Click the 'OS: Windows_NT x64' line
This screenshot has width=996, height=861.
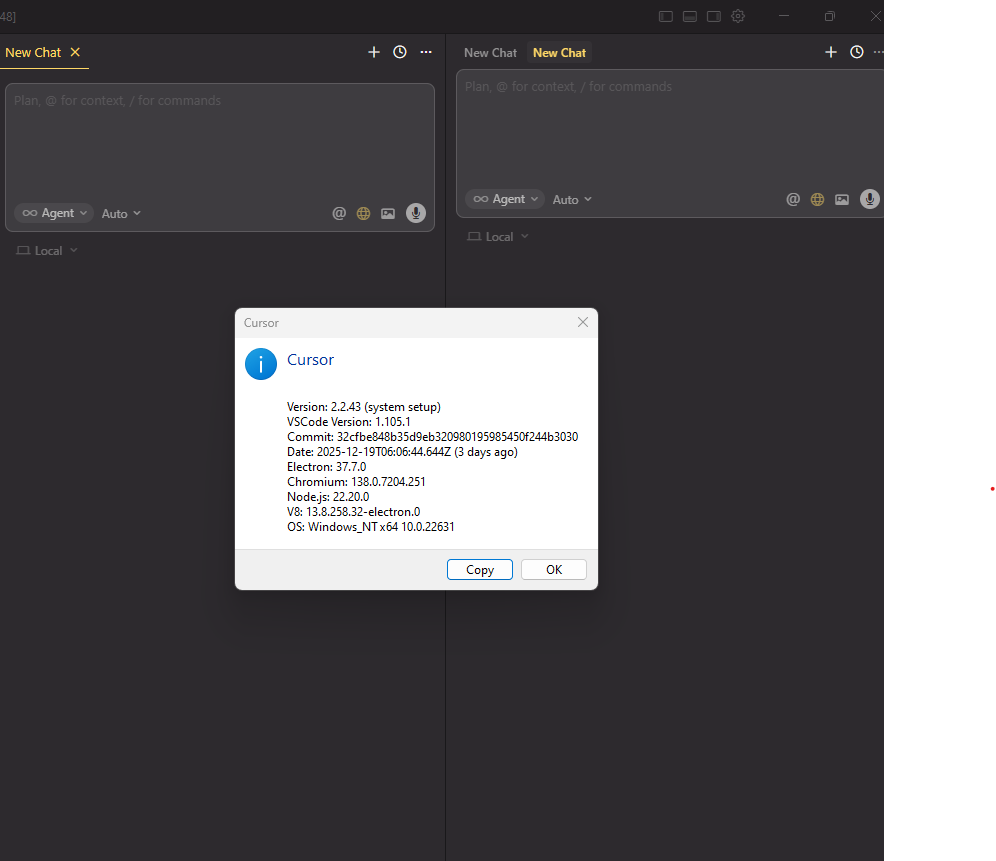tap(371, 527)
